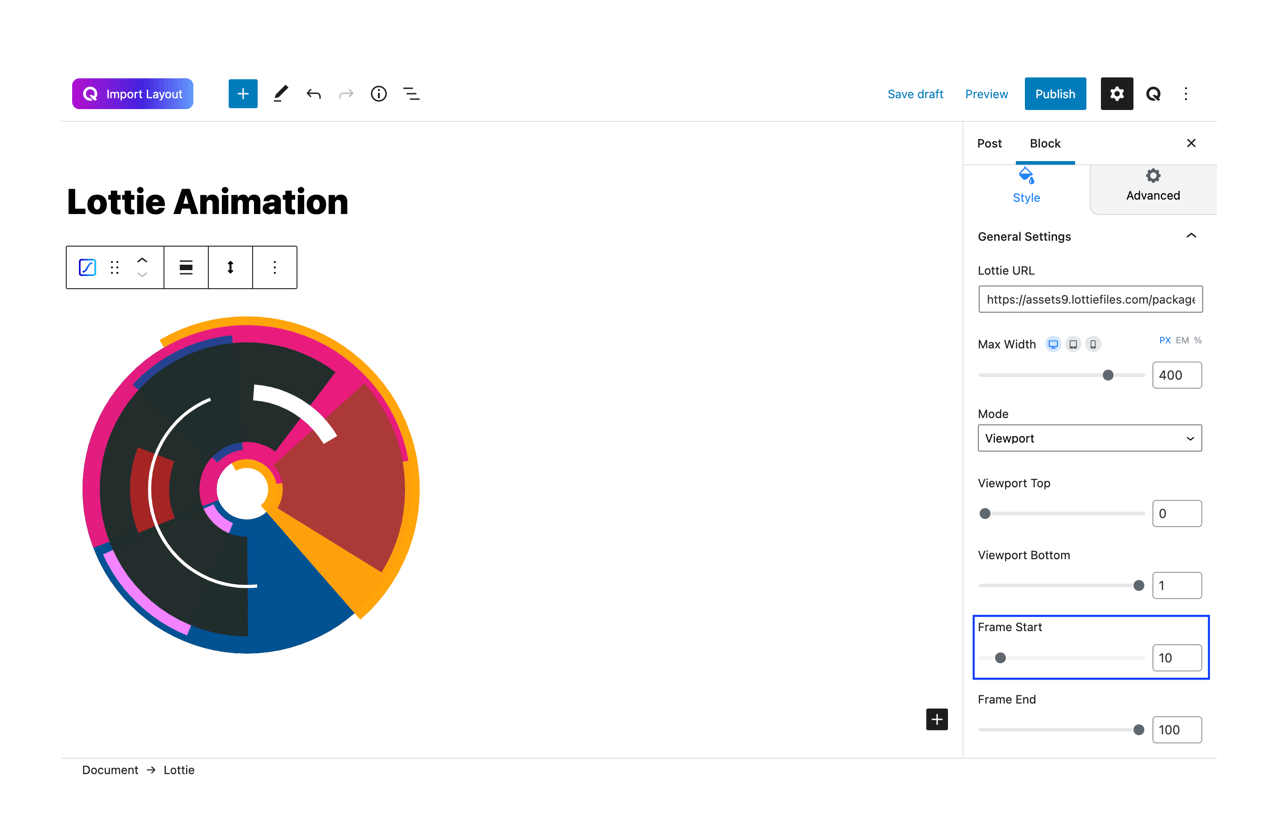The width and height of the screenshot is (1280, 836).
Task: Click the Viewport Bottom value field
Action: click(1177, 585)
